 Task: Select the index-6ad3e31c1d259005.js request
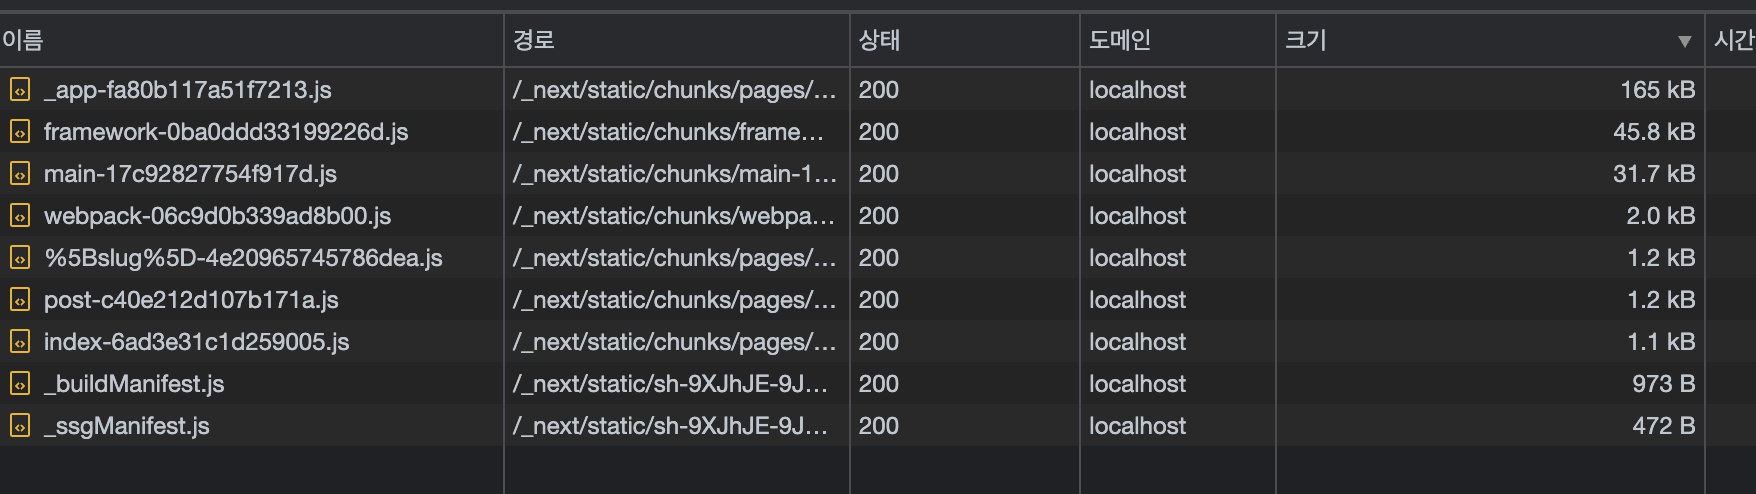(x=196, y=342)
